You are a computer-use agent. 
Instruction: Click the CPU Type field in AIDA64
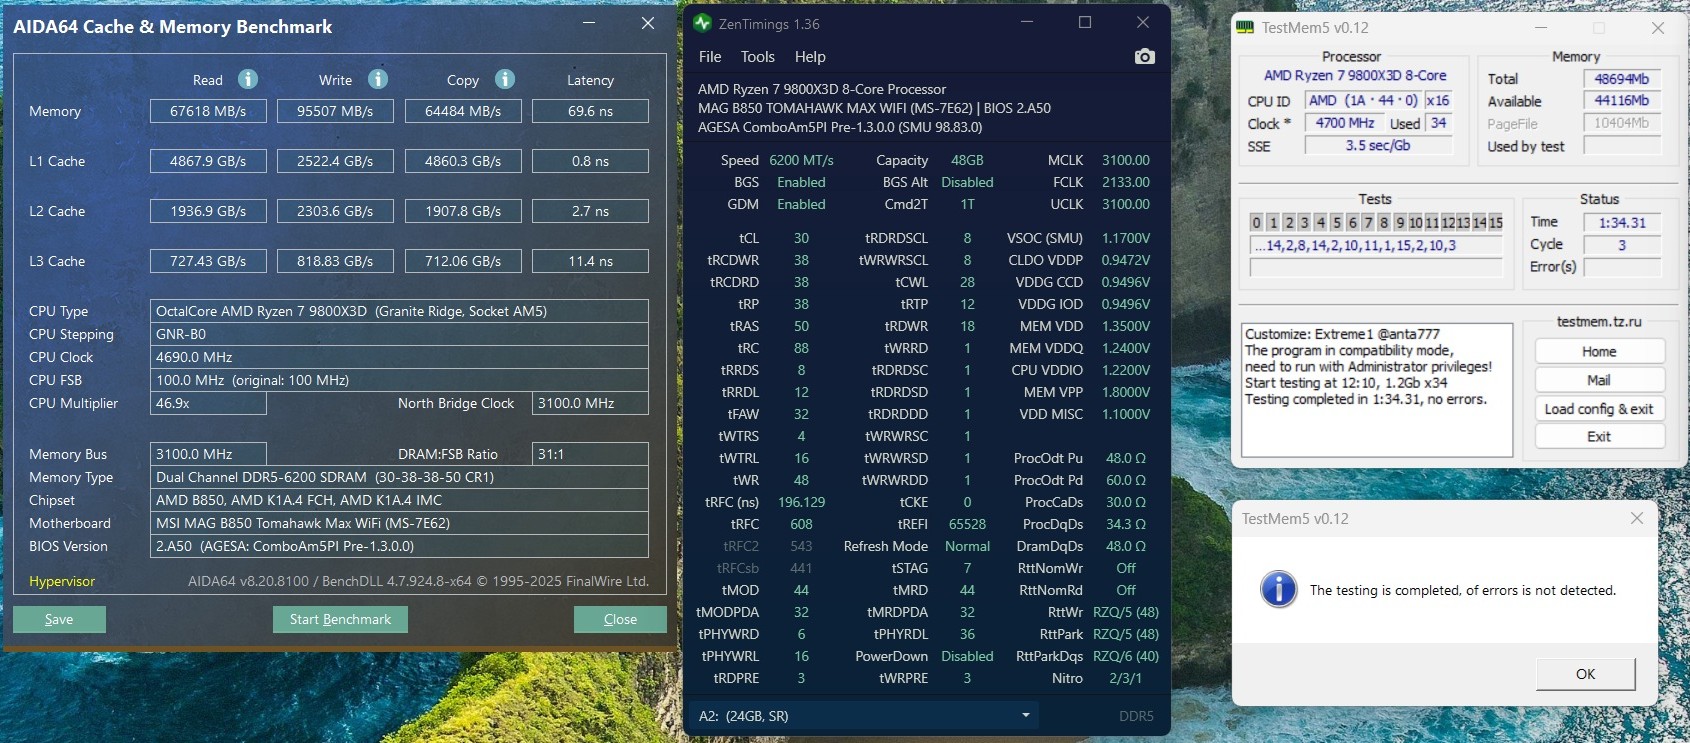point(399,311)
